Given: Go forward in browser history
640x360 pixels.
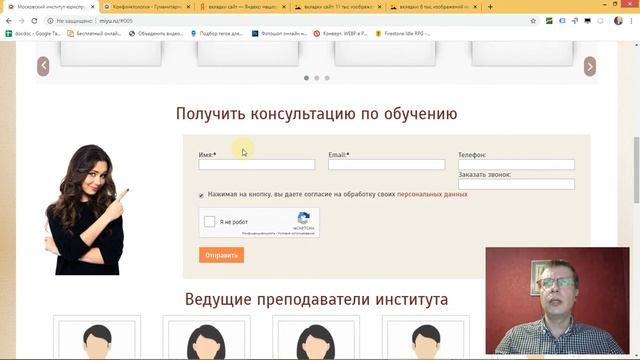Looking at the screenshot, I should tap(22, 21).
